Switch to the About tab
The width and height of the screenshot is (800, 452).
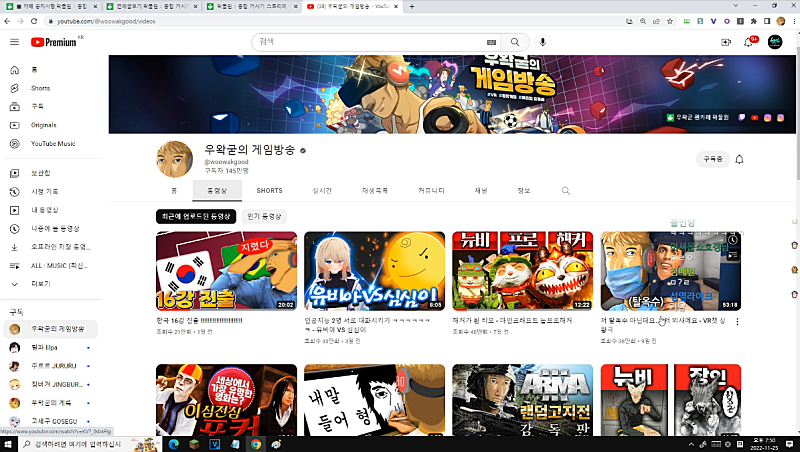[x=524, y=190]
